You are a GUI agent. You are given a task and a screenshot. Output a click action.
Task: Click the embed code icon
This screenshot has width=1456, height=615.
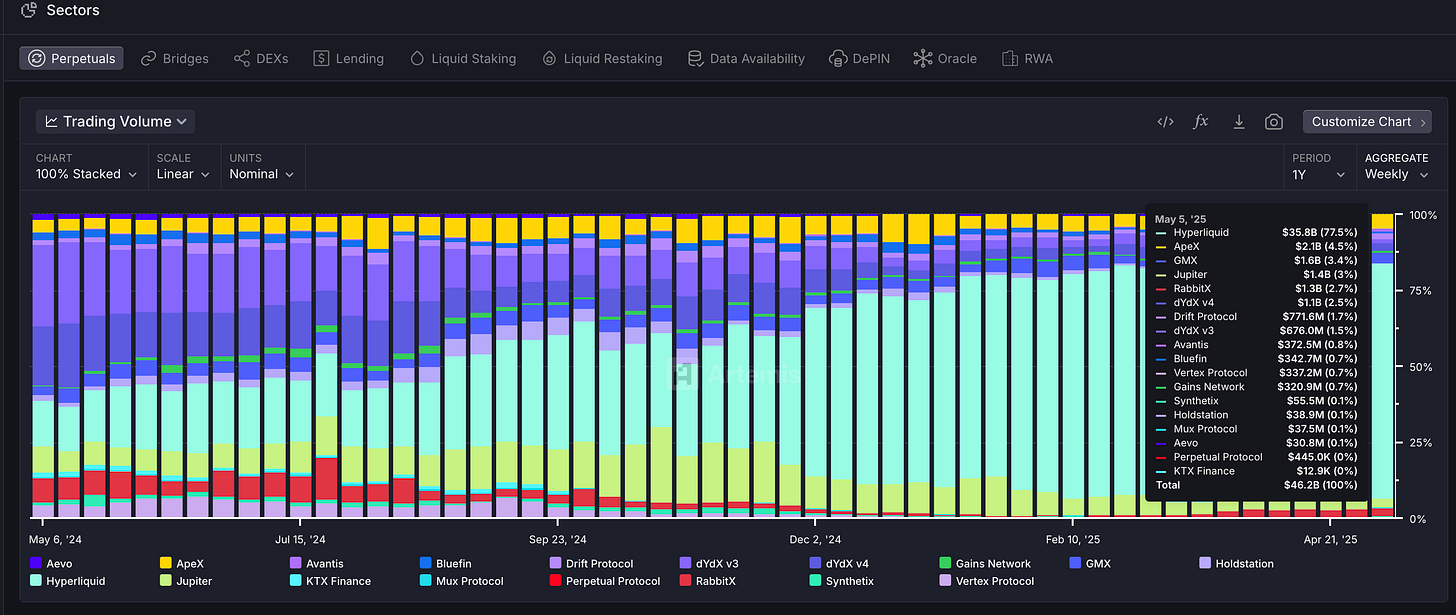1165,122
